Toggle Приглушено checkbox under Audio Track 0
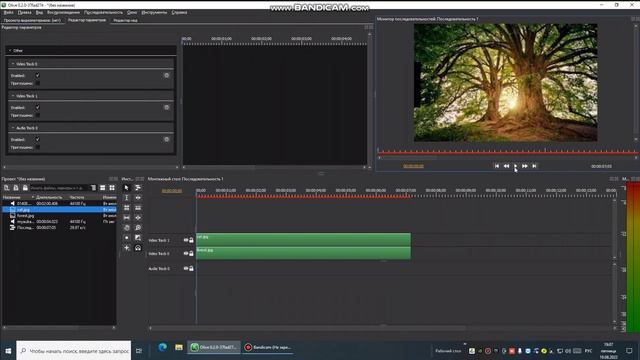Image resolution: width=640 pixels, height=360 pixels. click(x=38, y=147)
